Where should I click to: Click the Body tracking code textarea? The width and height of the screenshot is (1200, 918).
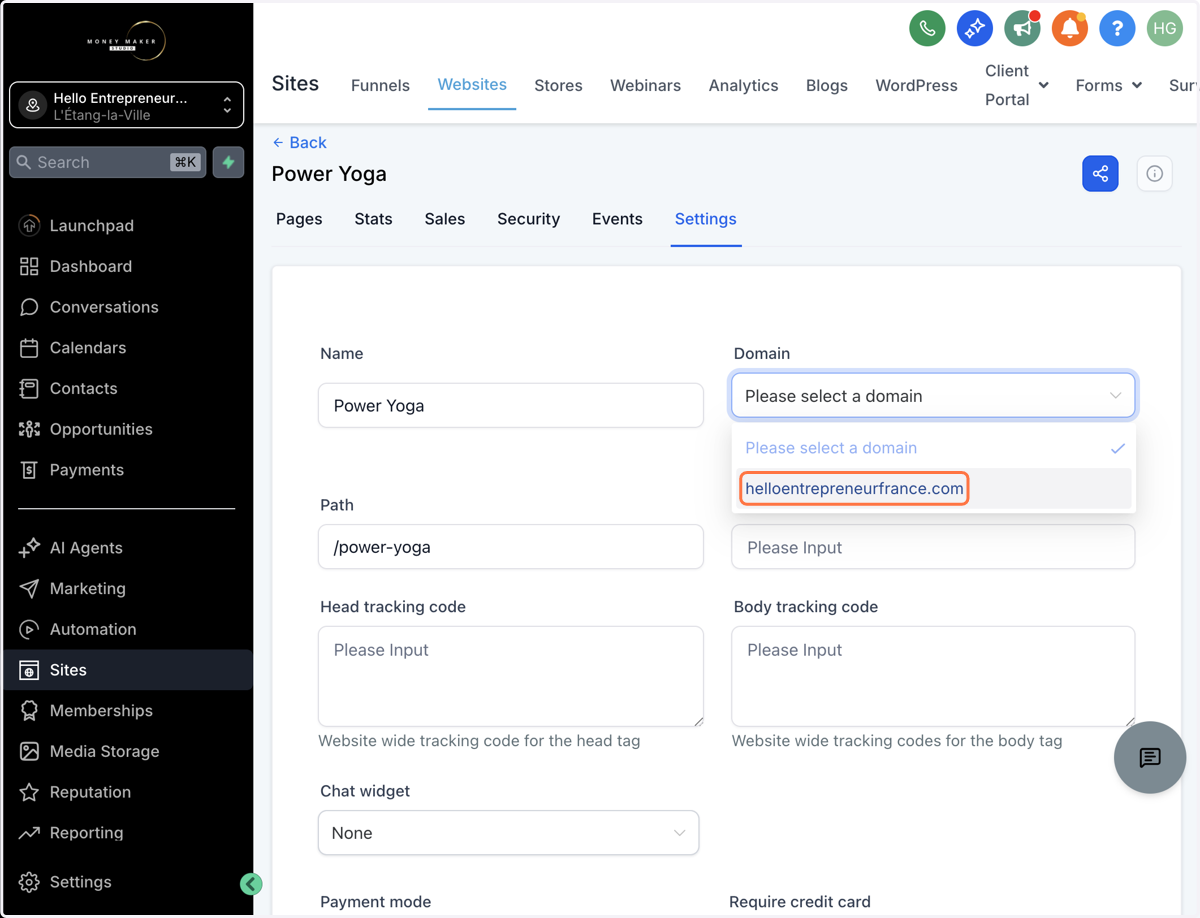point(933,676)
